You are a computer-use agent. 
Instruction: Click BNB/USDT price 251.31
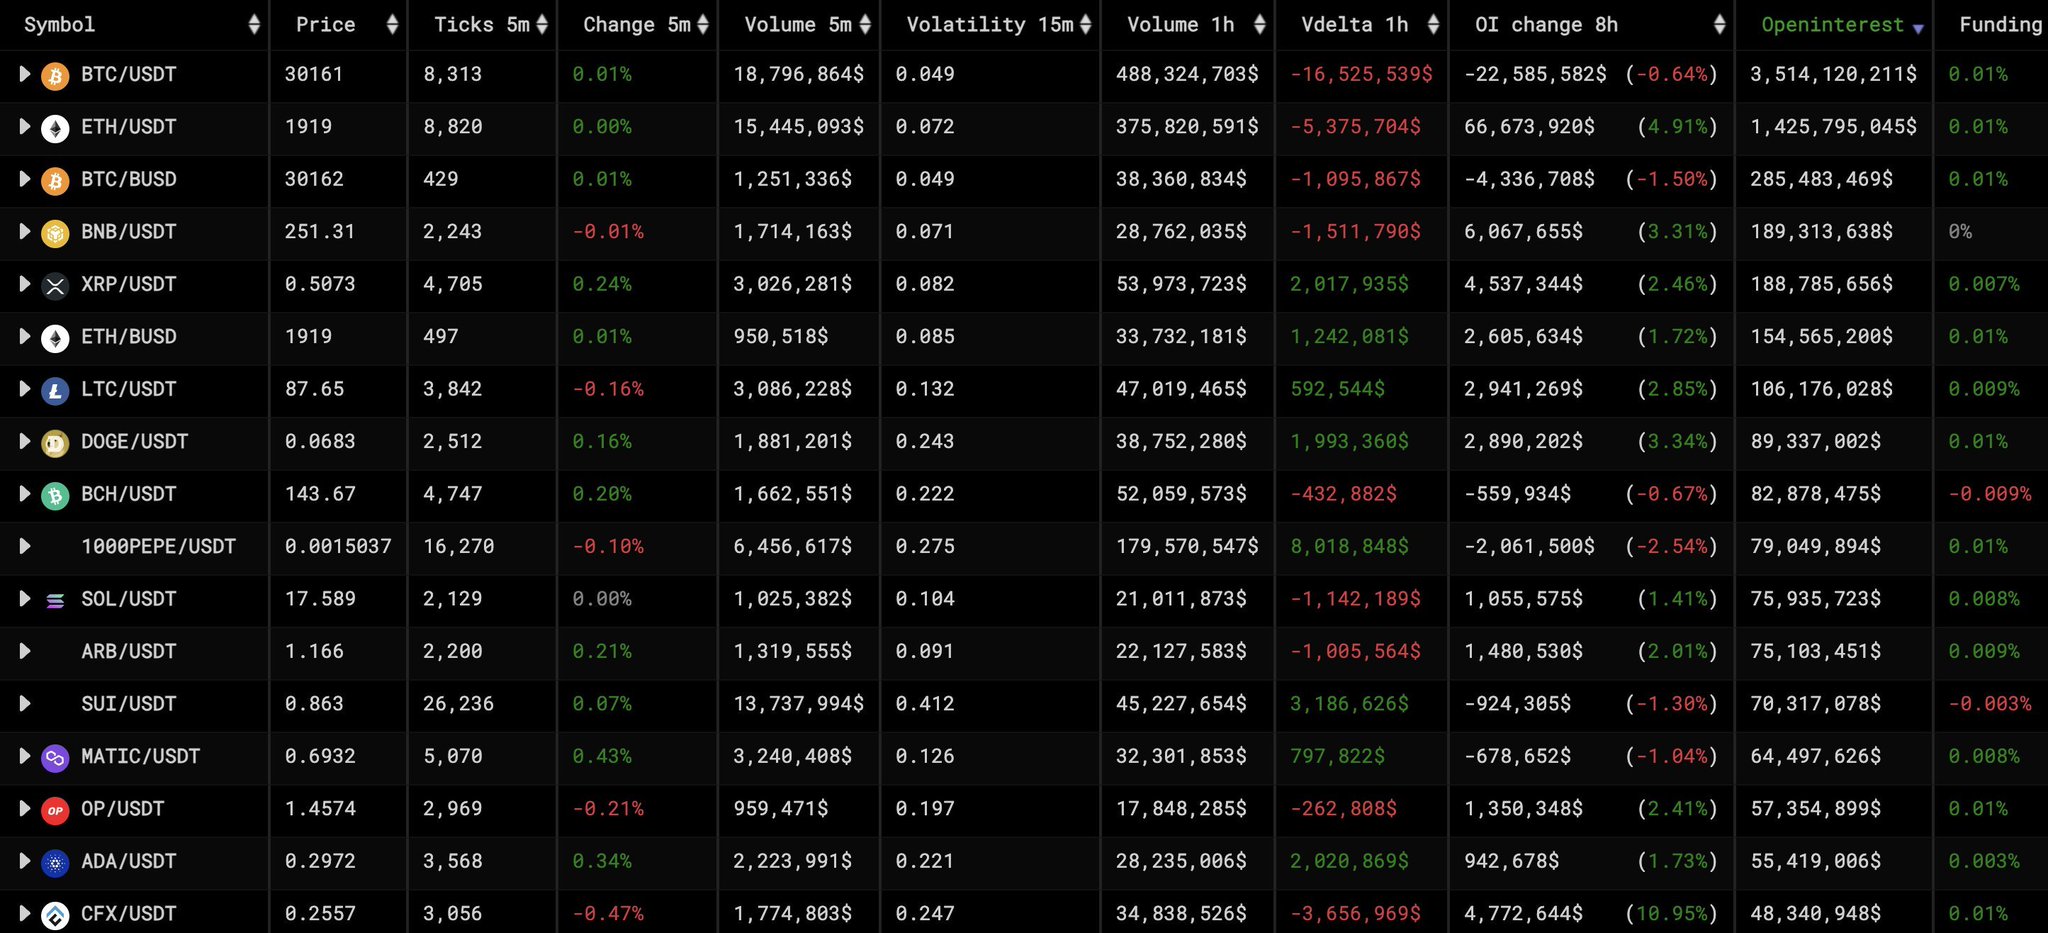320,232
